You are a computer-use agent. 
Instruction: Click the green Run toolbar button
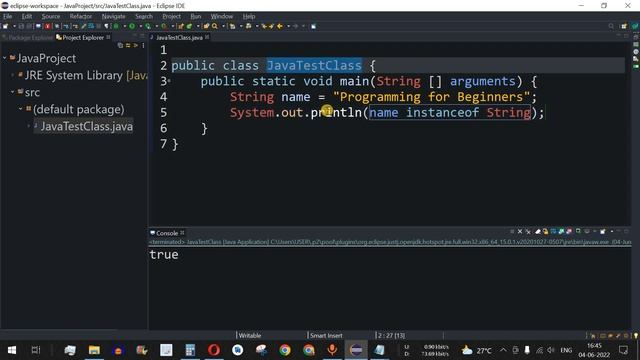point(132,26)
